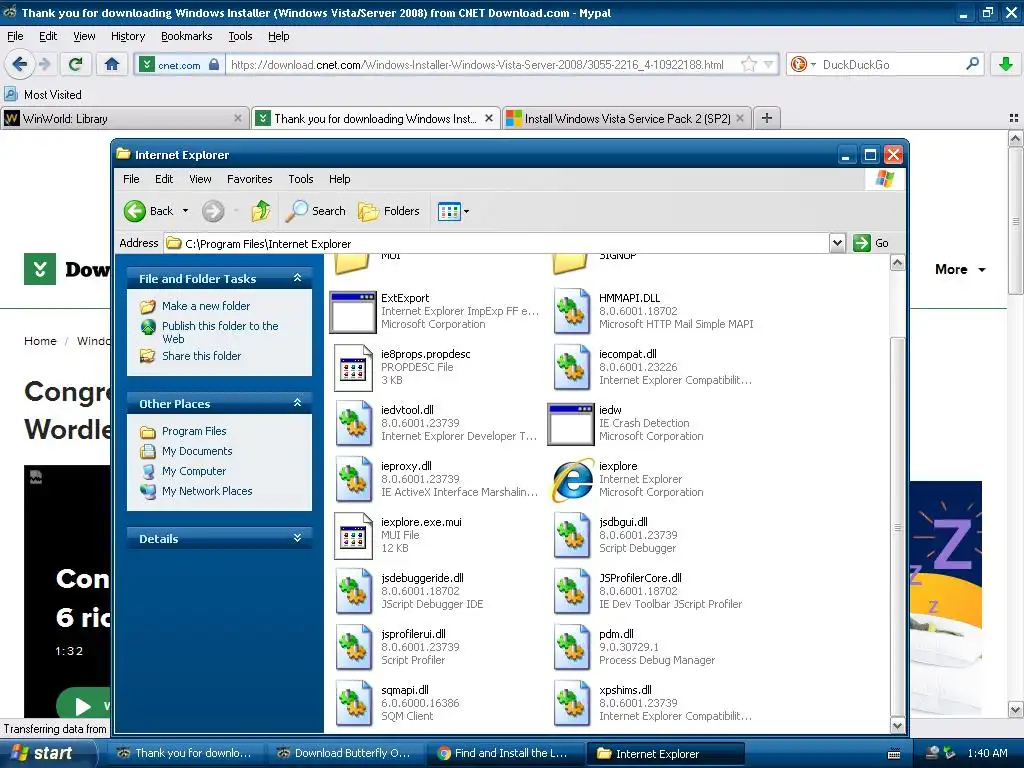The width and height of the screenshot is (1024, 768).
Task: Expand the Details panel
Action: click(297, 538)
